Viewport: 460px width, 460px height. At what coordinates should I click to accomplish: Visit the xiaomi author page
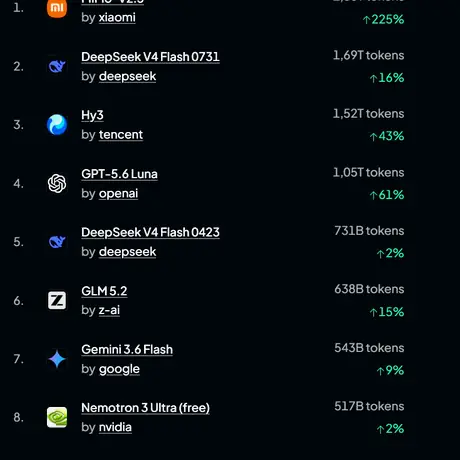point(117,17)
